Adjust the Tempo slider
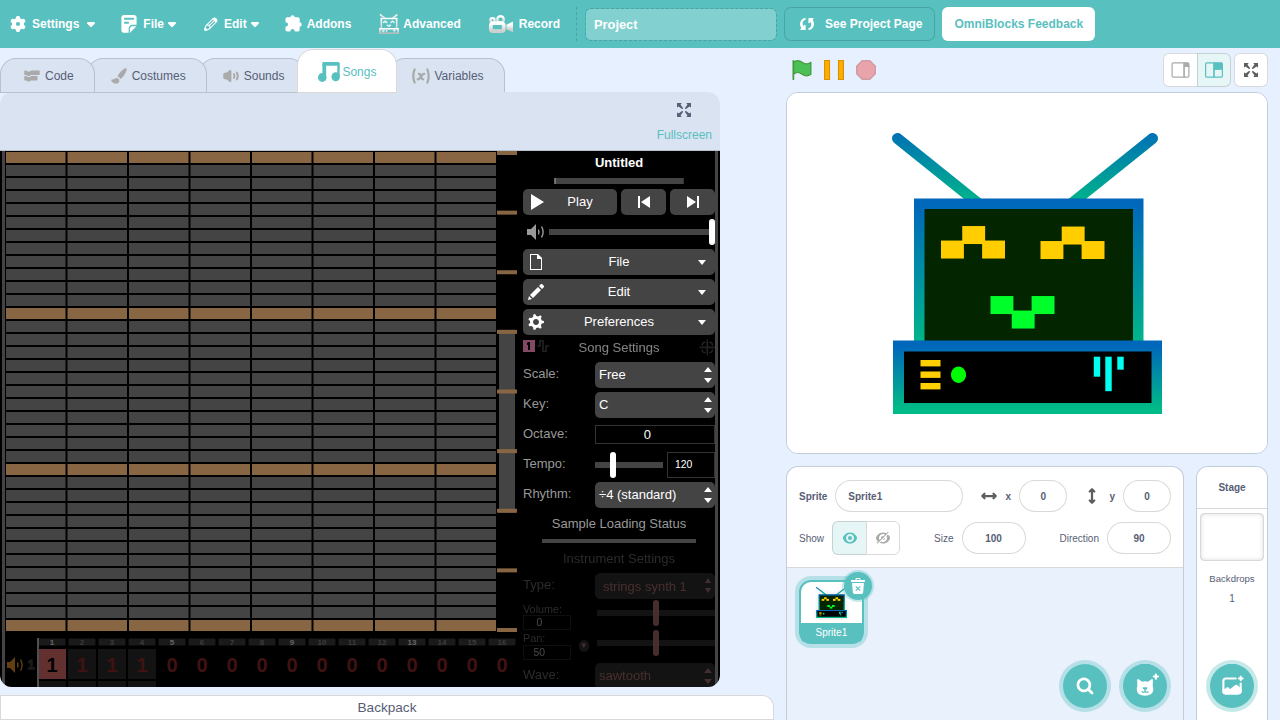This screenshot has height=720, width=1280. (629, 465)
